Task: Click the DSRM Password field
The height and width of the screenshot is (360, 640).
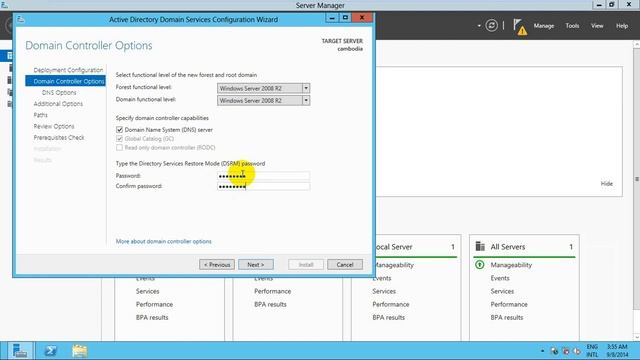Action: click(263, 176)
